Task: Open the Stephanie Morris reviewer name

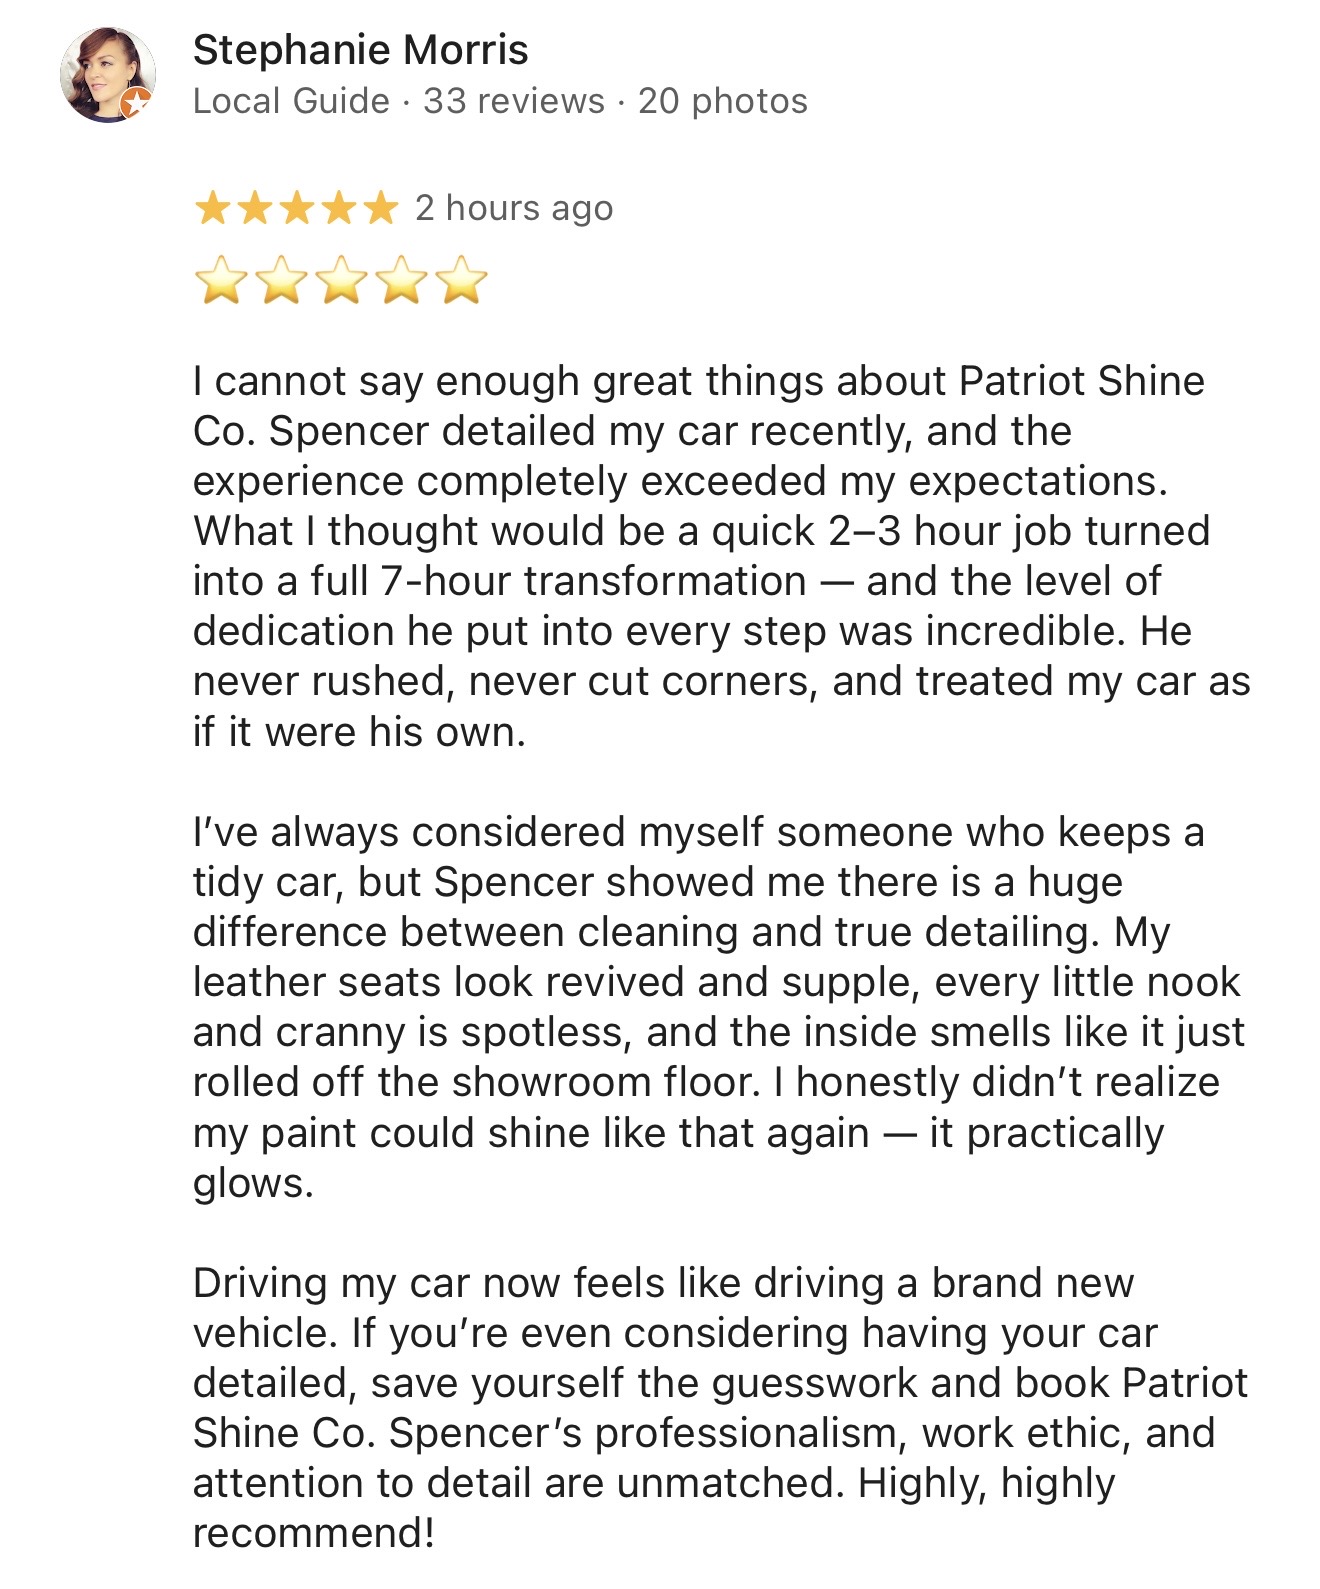Action: [x=360, y=50]
